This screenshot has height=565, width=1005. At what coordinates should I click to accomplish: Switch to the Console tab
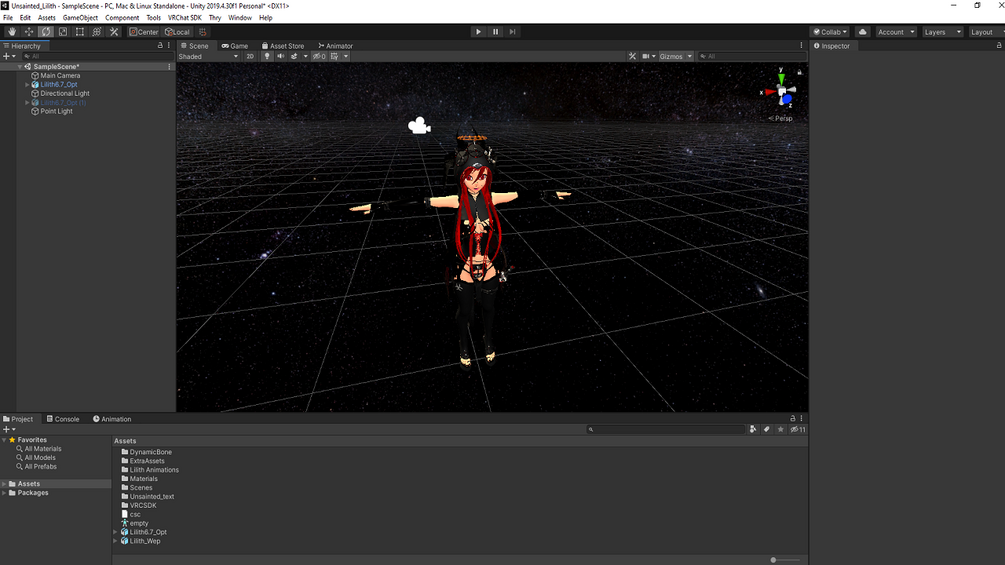[63, 419]
